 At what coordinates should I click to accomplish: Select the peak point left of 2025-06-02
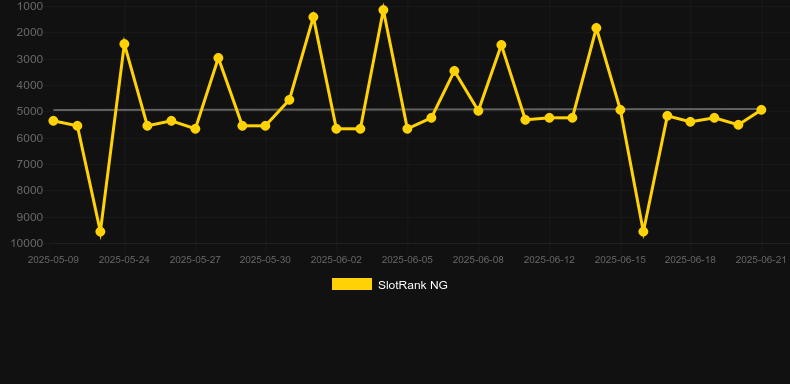[313, 18]
